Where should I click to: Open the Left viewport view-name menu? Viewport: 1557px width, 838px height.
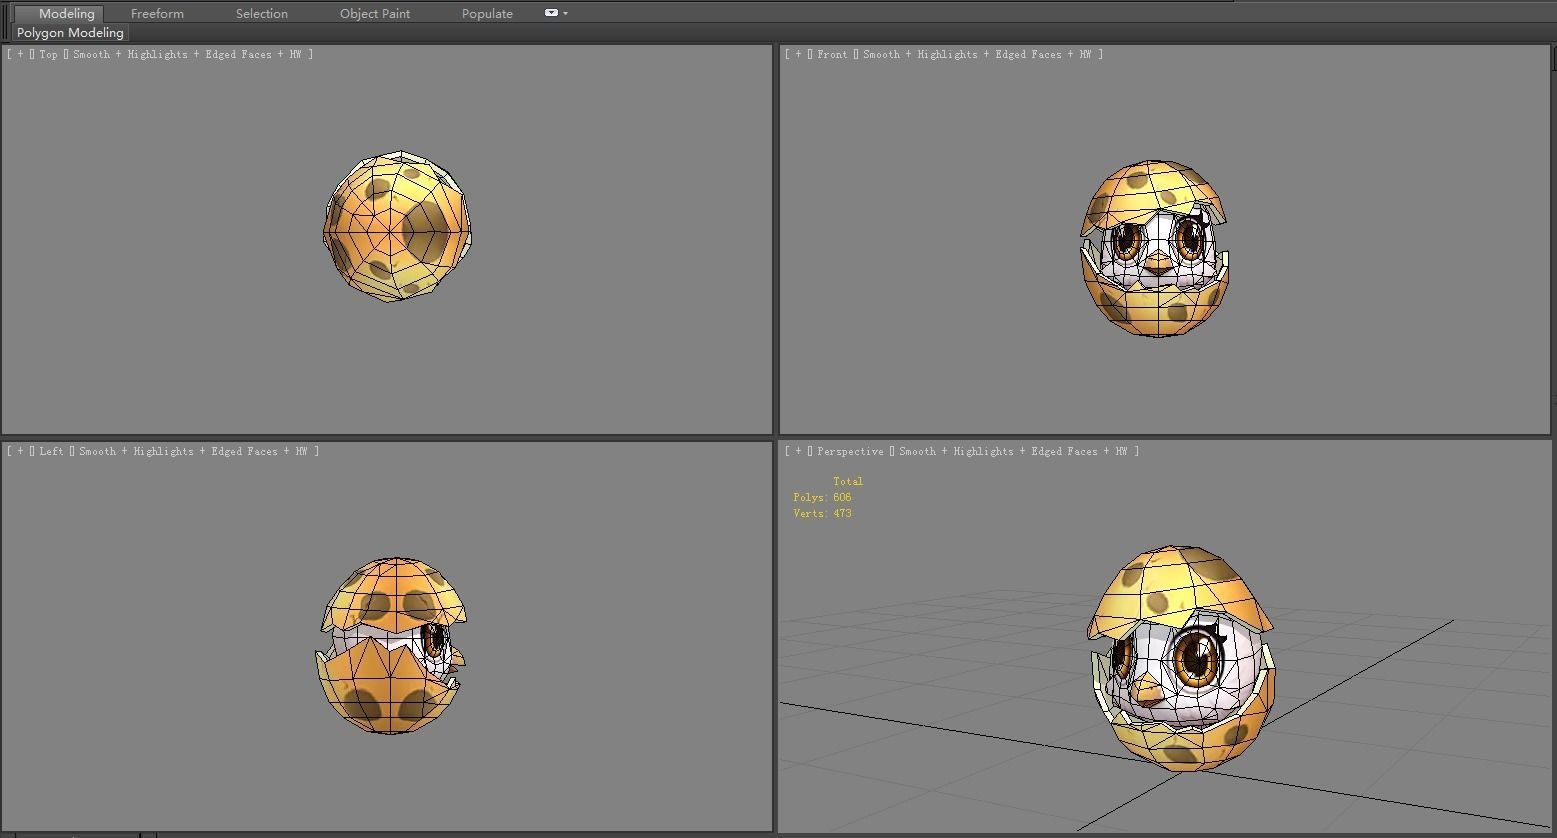click(51, 451)
